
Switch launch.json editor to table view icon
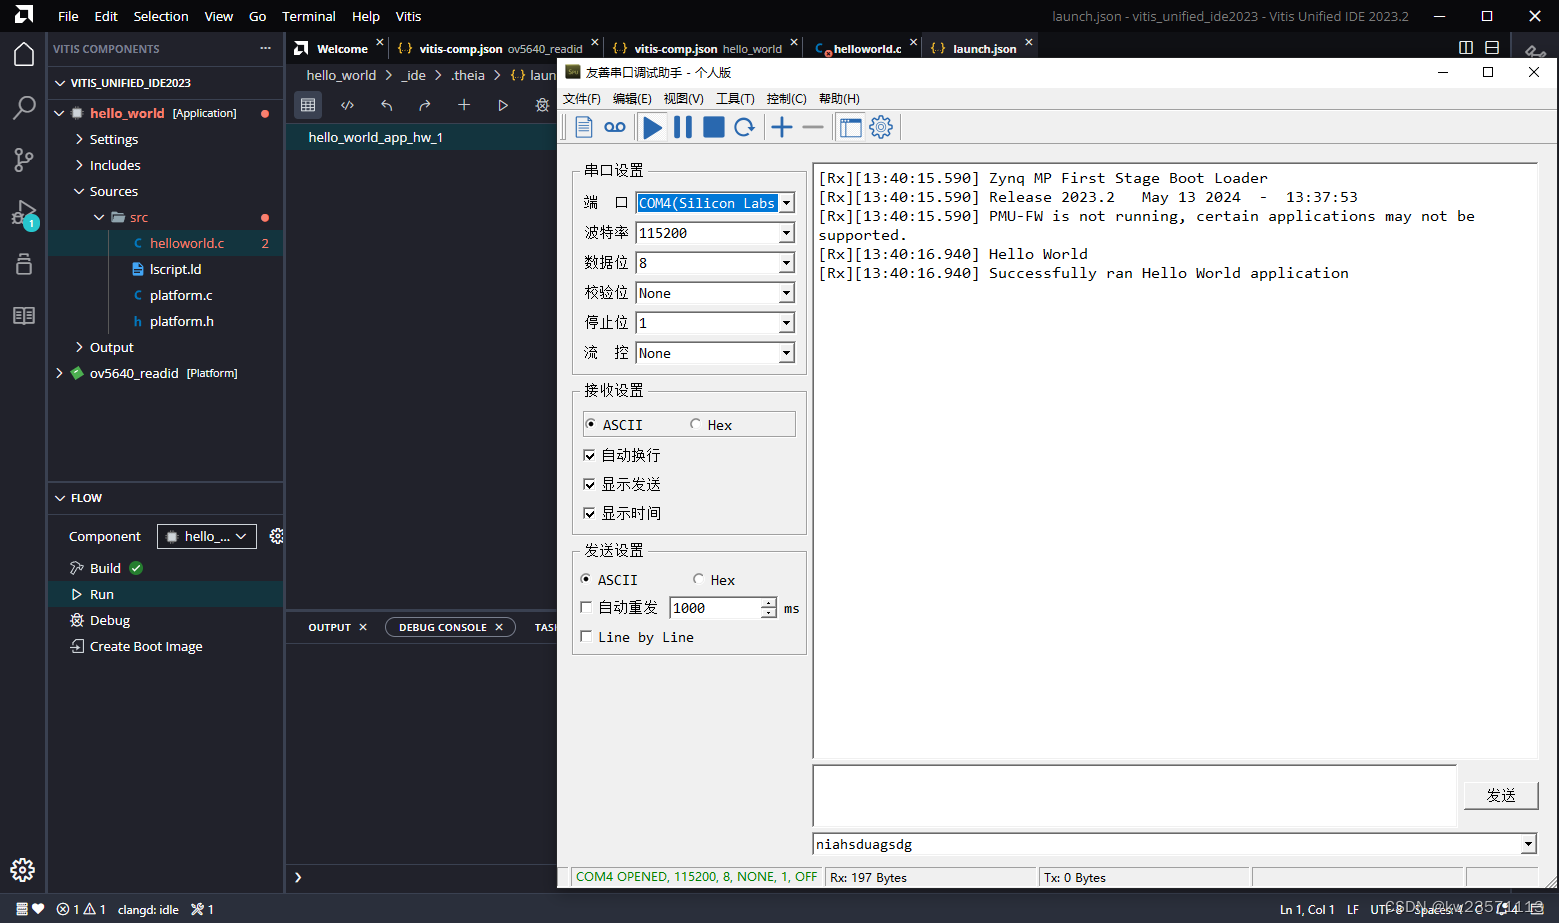pos(308,105)
